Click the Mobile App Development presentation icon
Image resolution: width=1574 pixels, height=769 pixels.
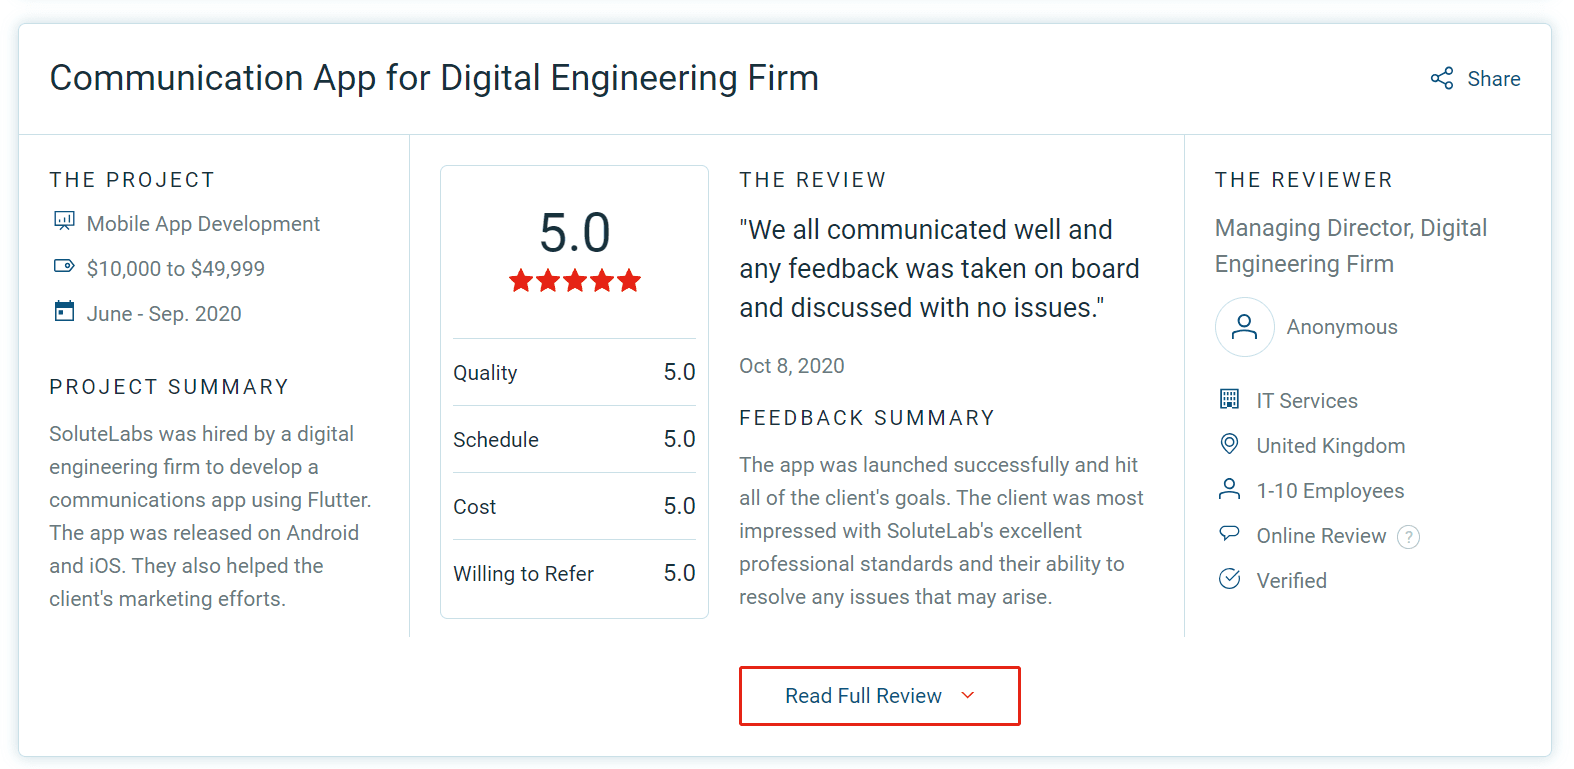(64, 221)
